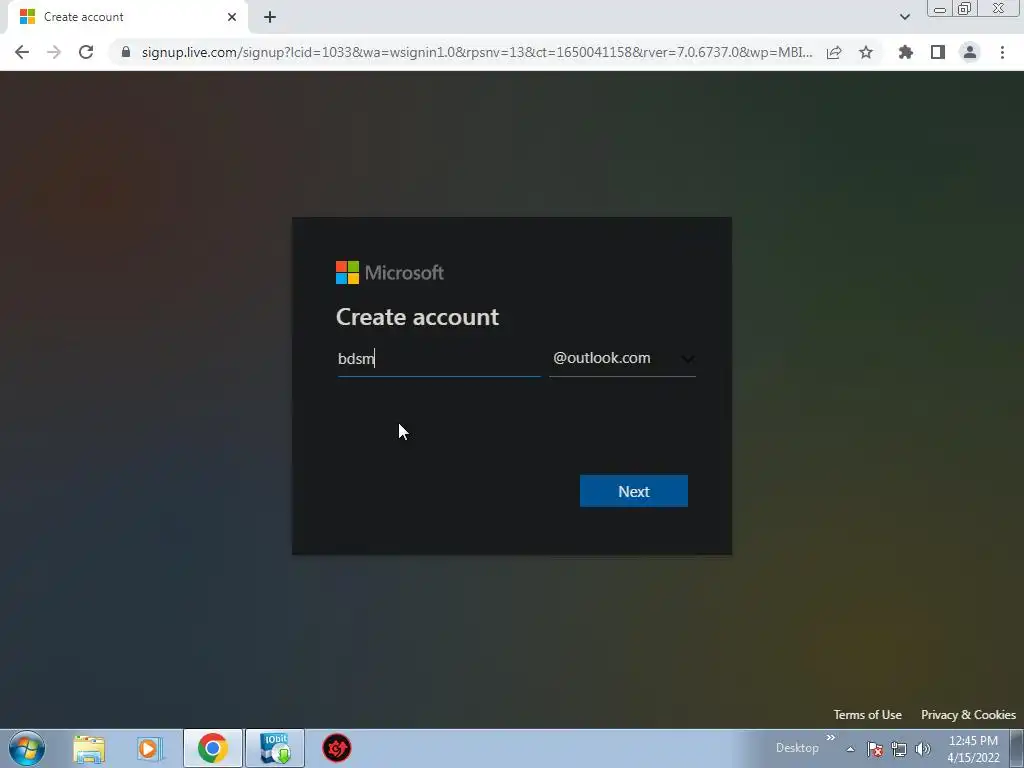Close the Create account tab
The height and width of the screenshot is (768, 1024).
point(232,17)
